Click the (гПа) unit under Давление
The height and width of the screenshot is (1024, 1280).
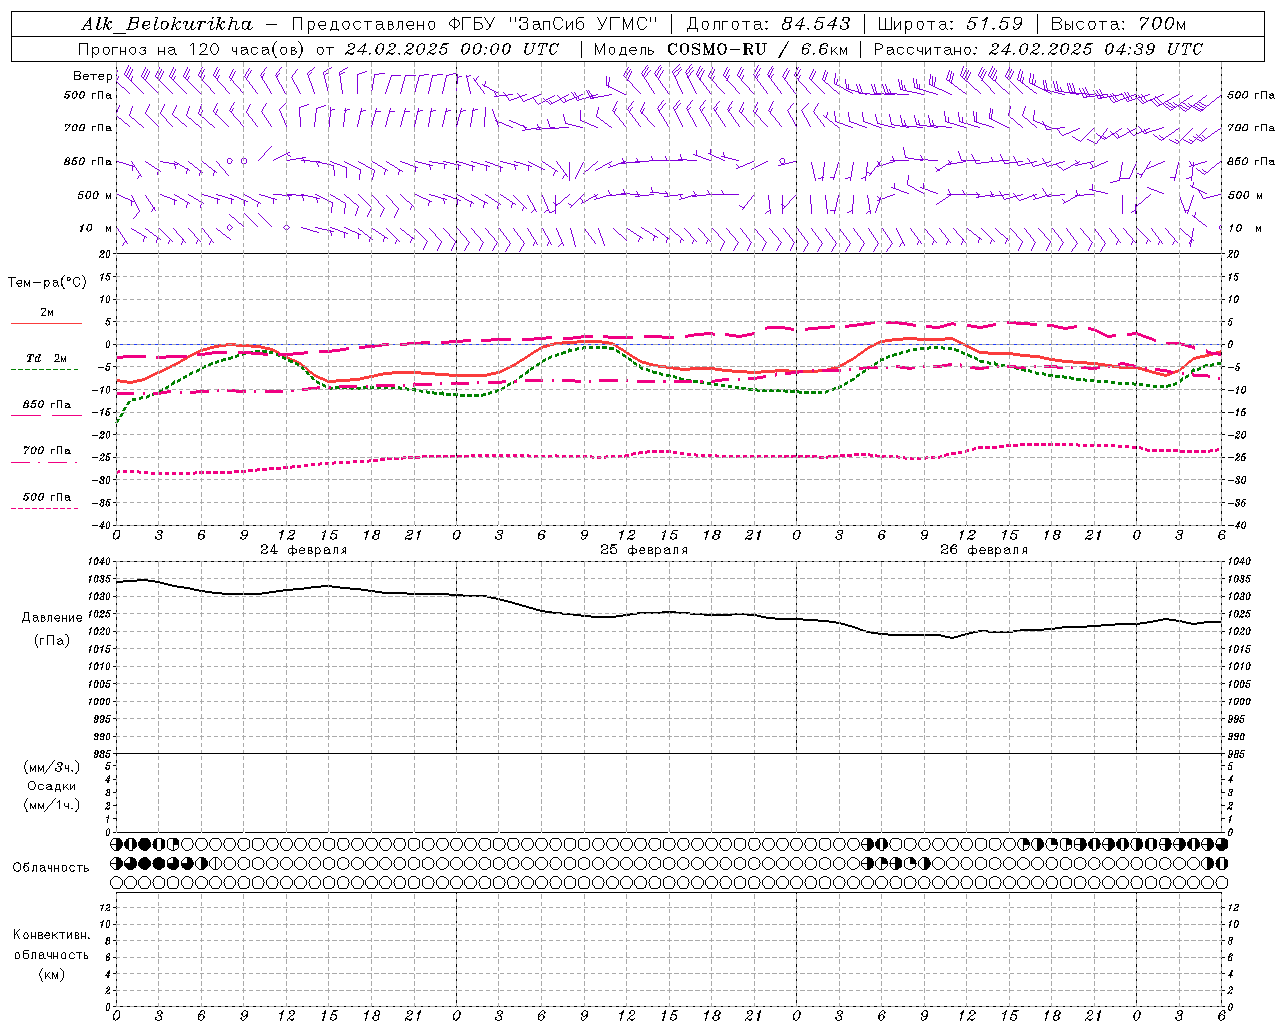[52, 640]
